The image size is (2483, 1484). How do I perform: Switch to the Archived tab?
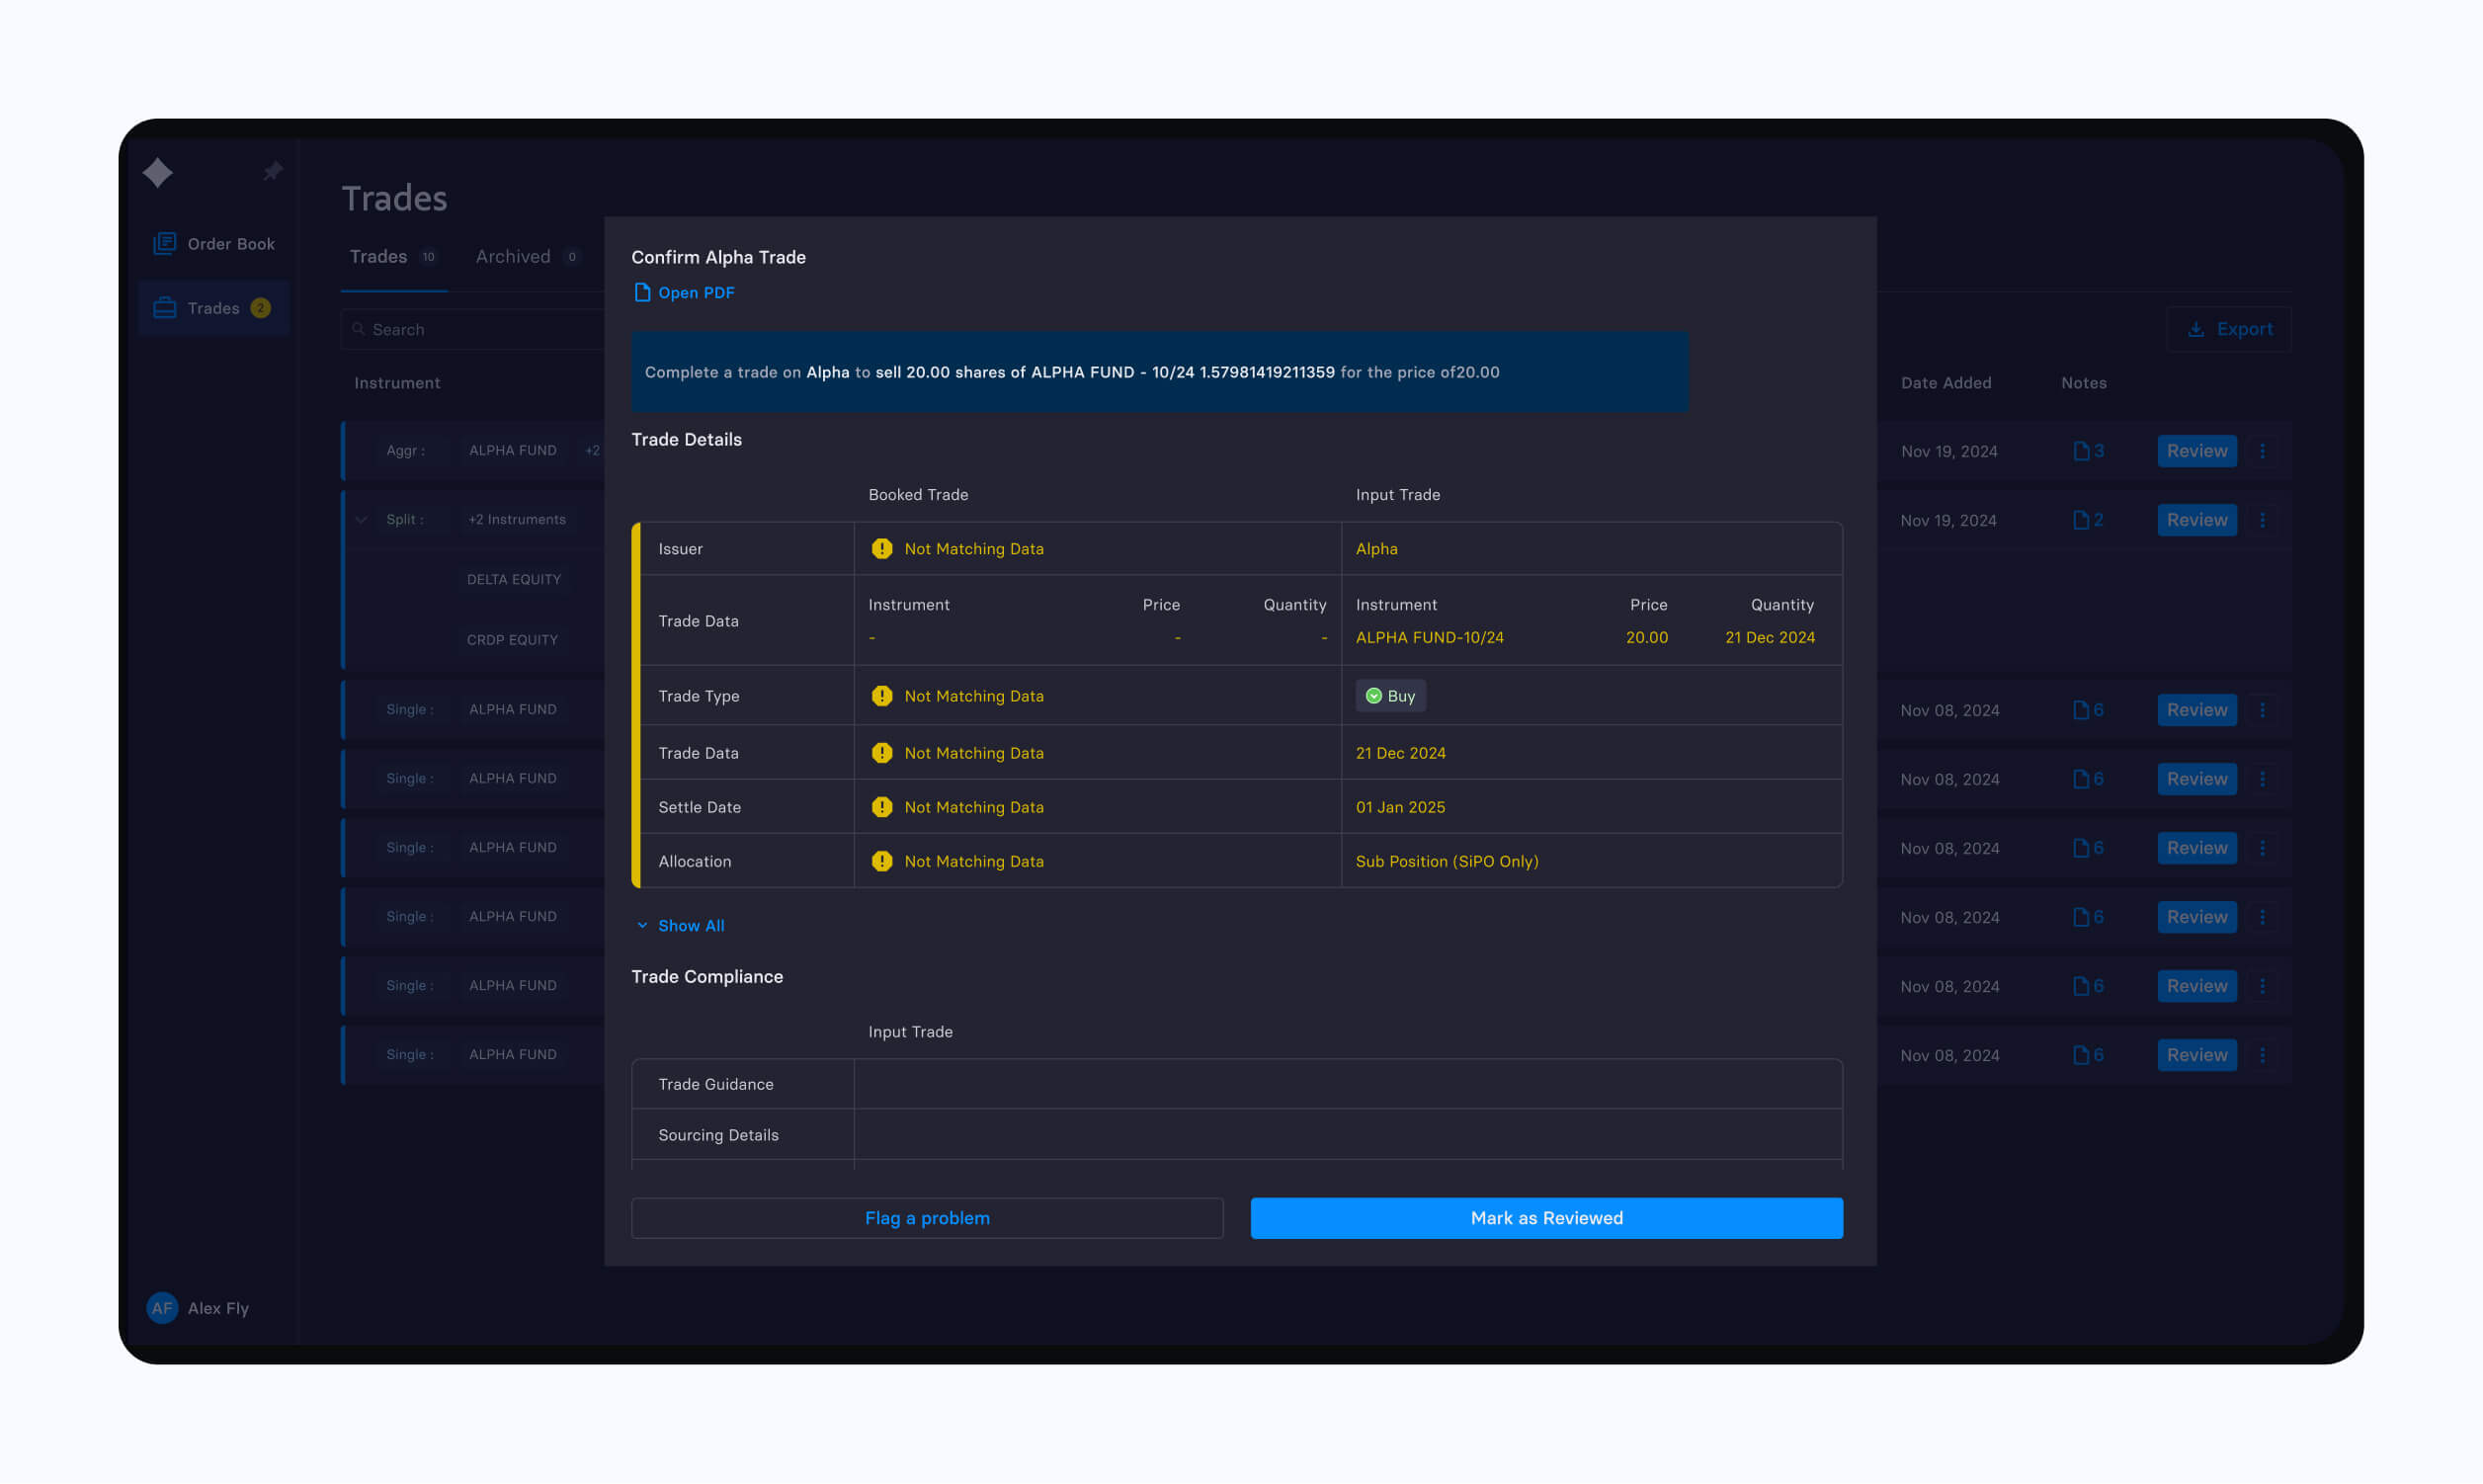(x=513, y=257)
